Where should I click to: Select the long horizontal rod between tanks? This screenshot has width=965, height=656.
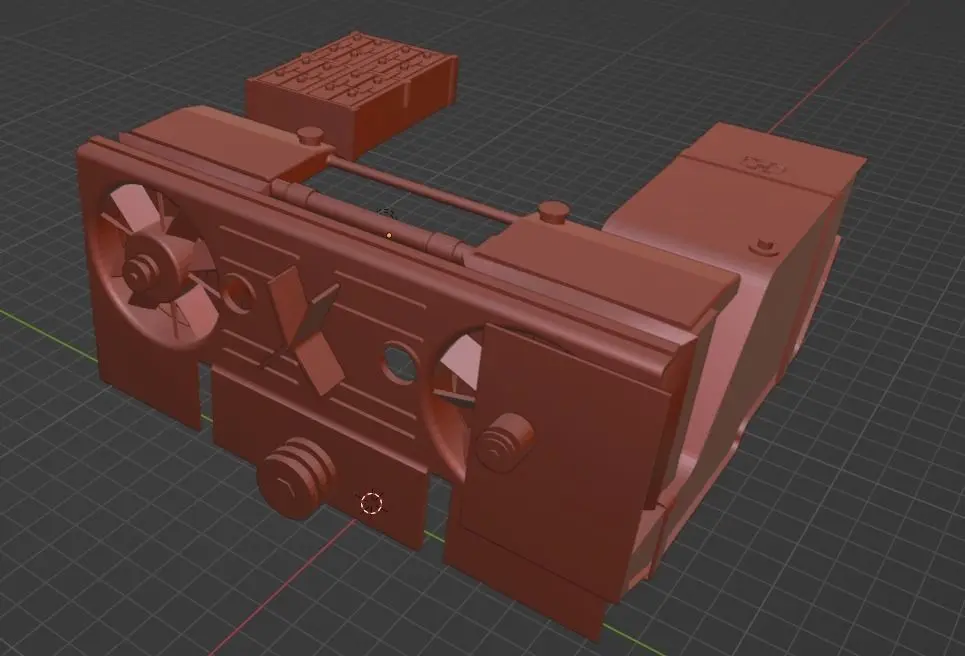coord(423,190)
